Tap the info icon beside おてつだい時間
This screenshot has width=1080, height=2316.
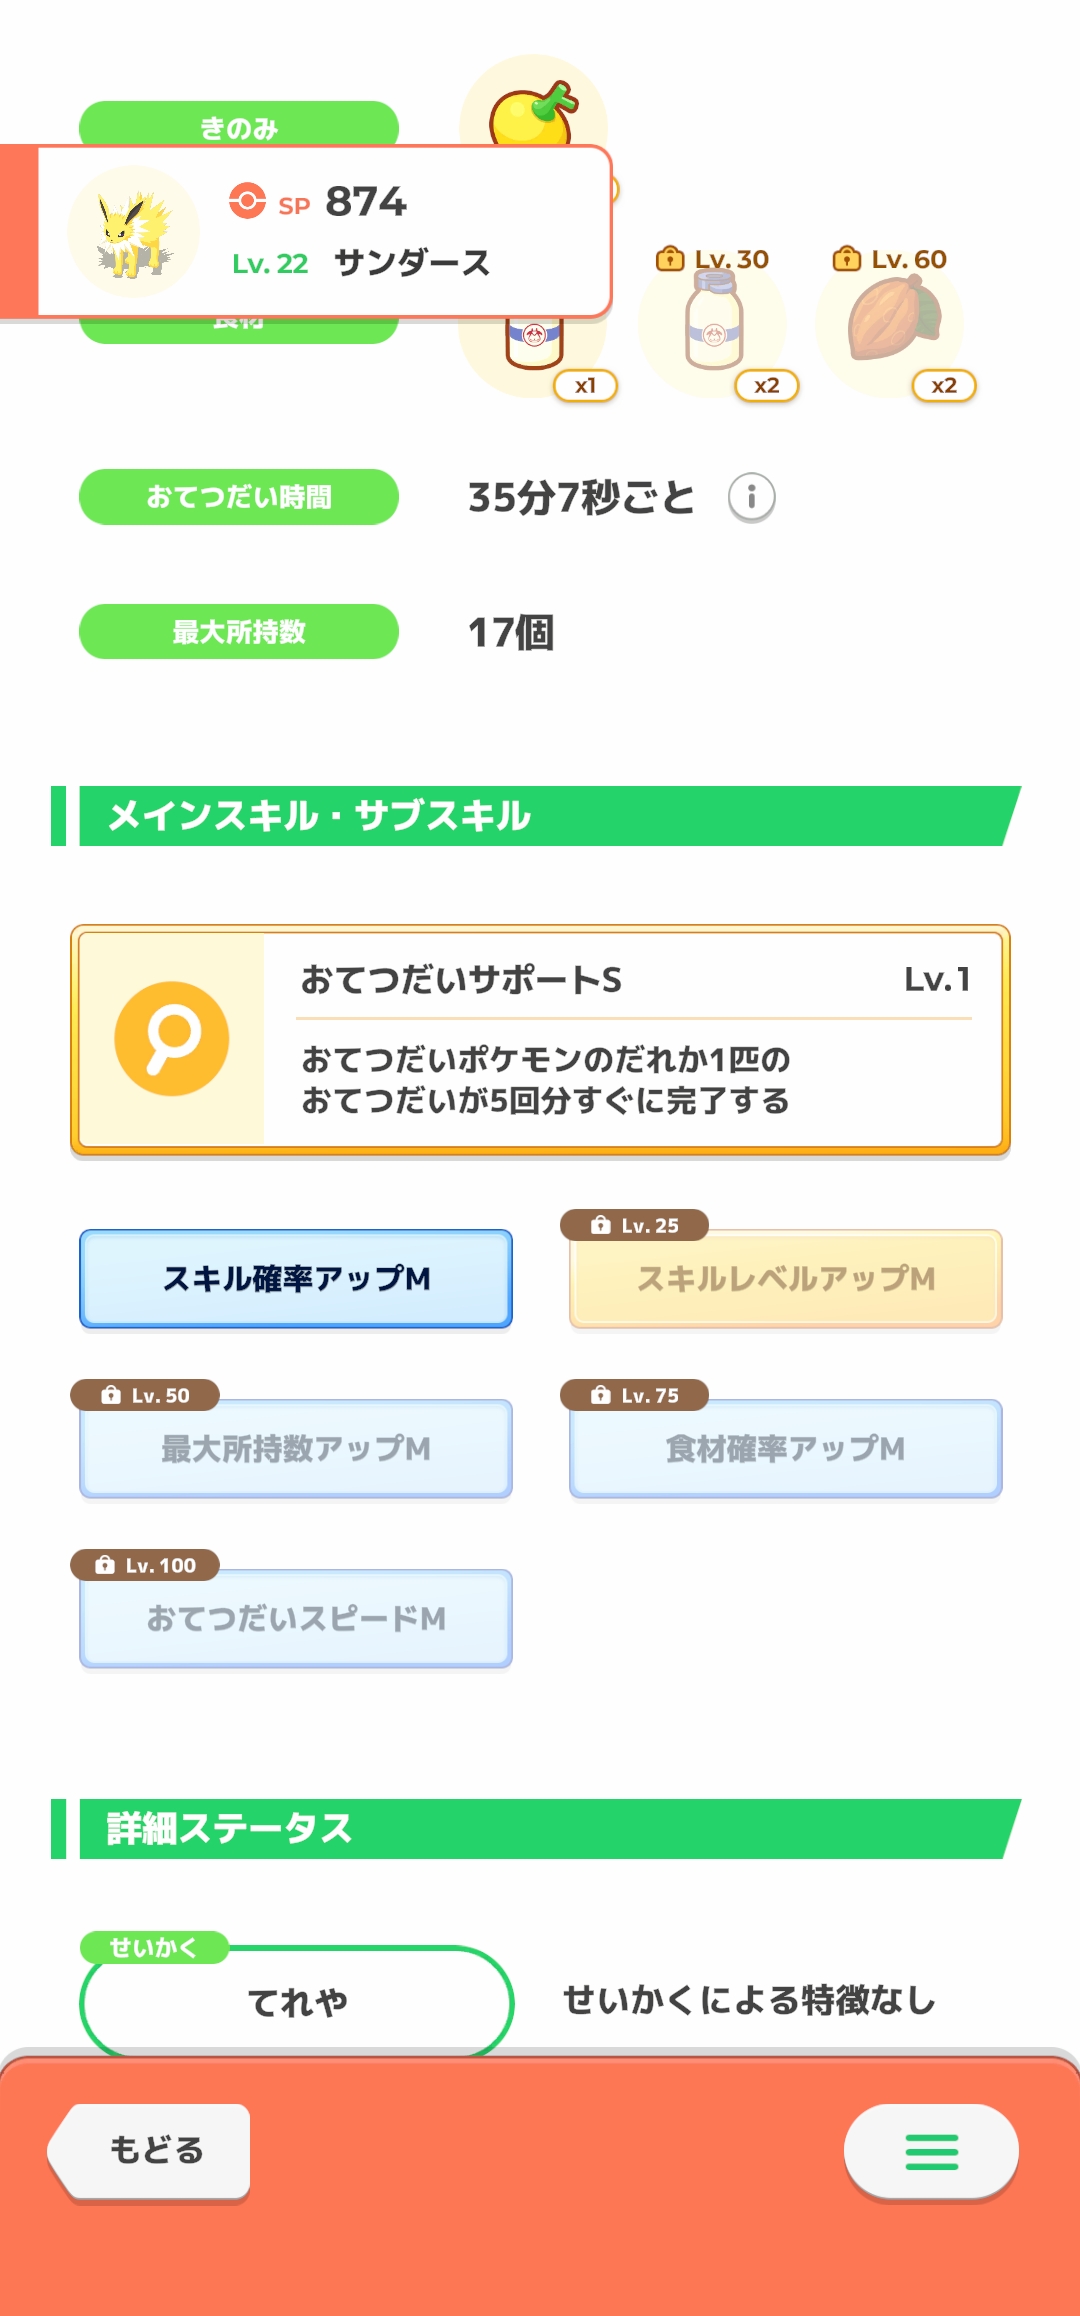pyautogui.click(x=751, y=497)
